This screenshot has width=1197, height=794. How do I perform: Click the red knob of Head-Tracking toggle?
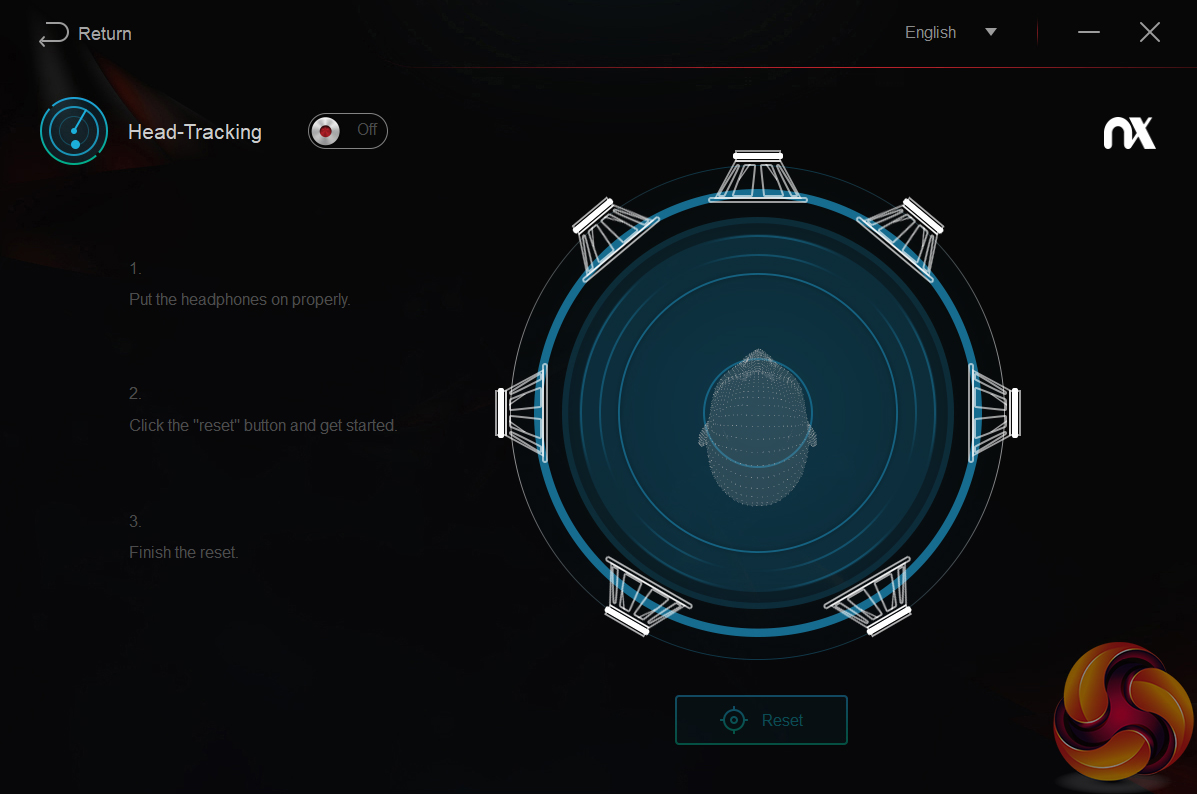326,131
